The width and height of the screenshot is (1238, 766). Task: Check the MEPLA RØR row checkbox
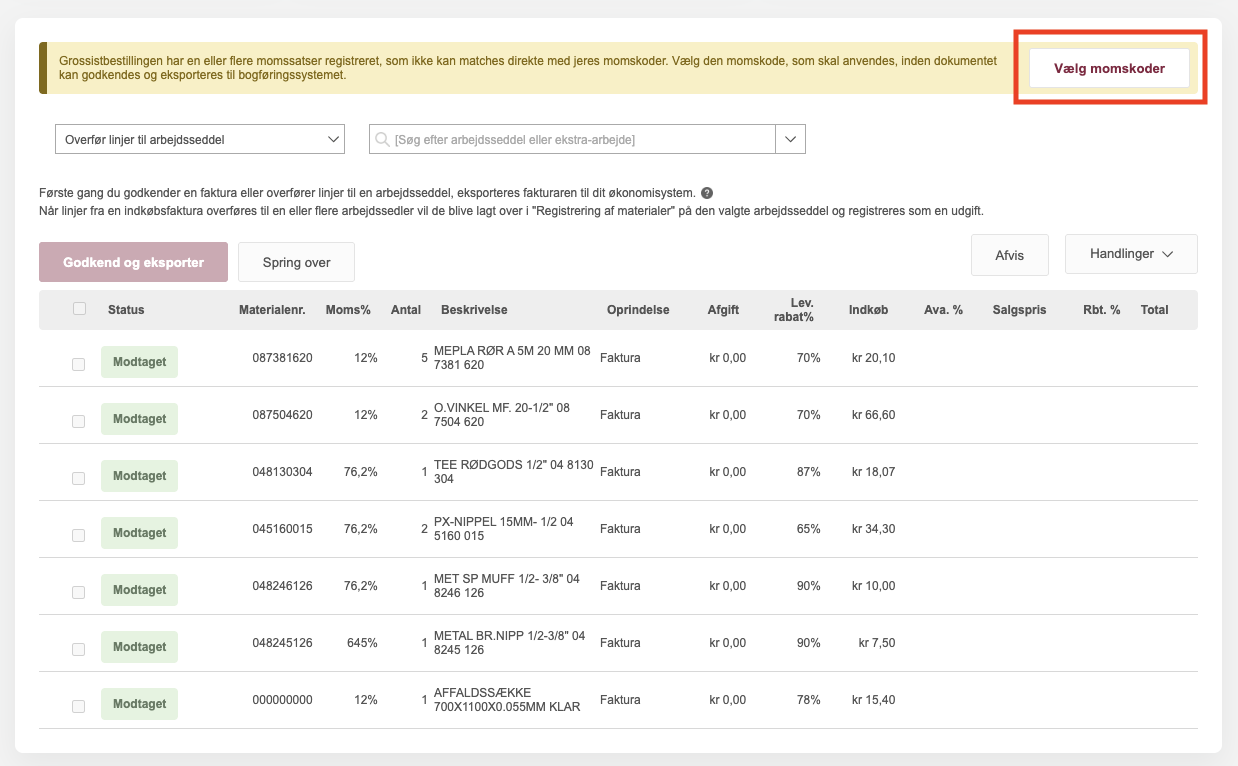[x=79, y=365]
